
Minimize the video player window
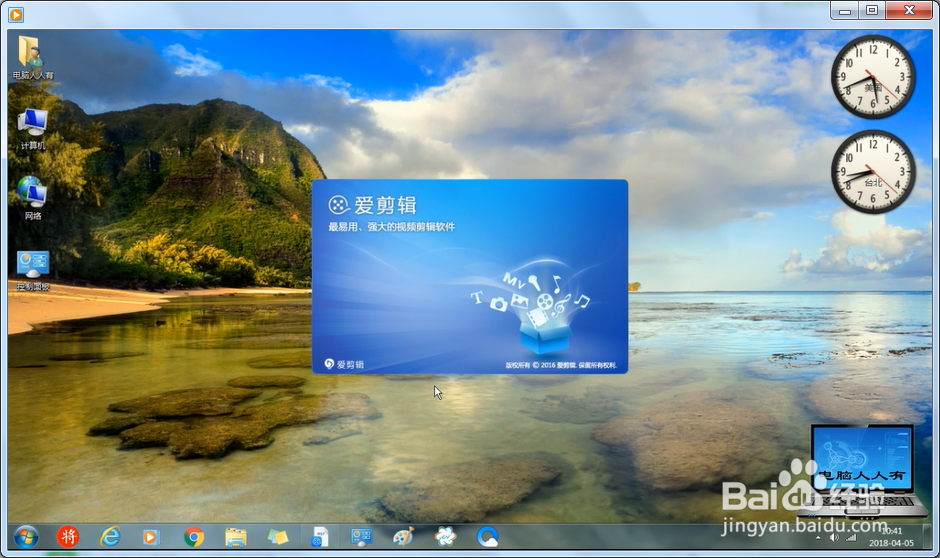pos(845,10)
